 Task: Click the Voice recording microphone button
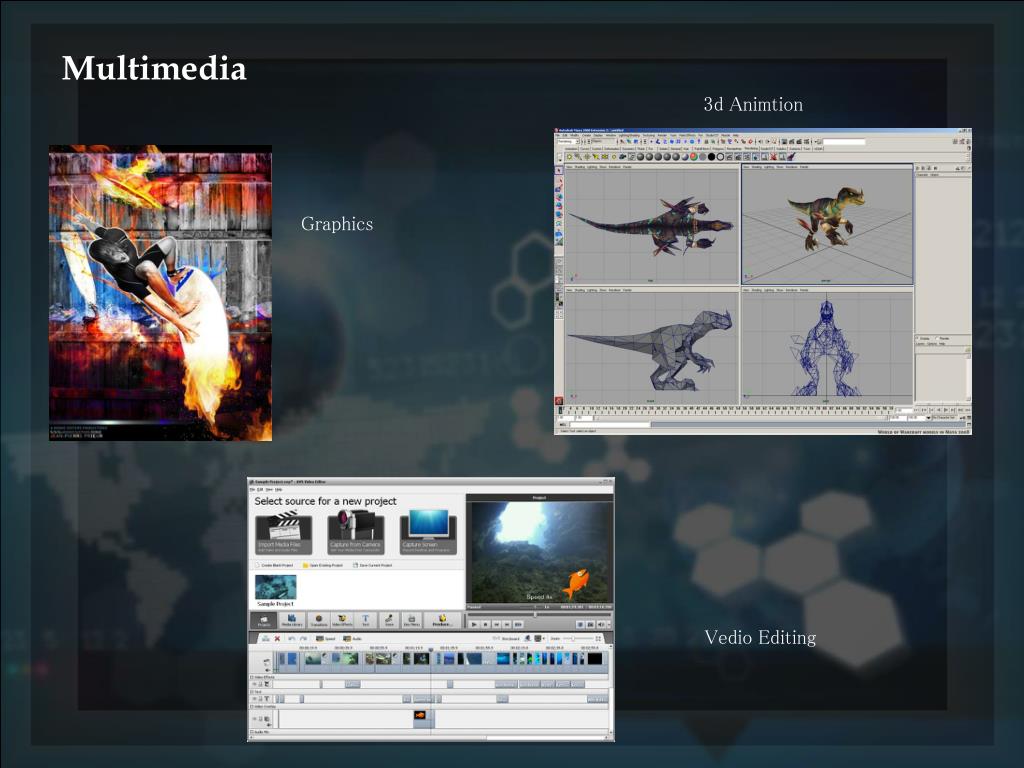389,620
